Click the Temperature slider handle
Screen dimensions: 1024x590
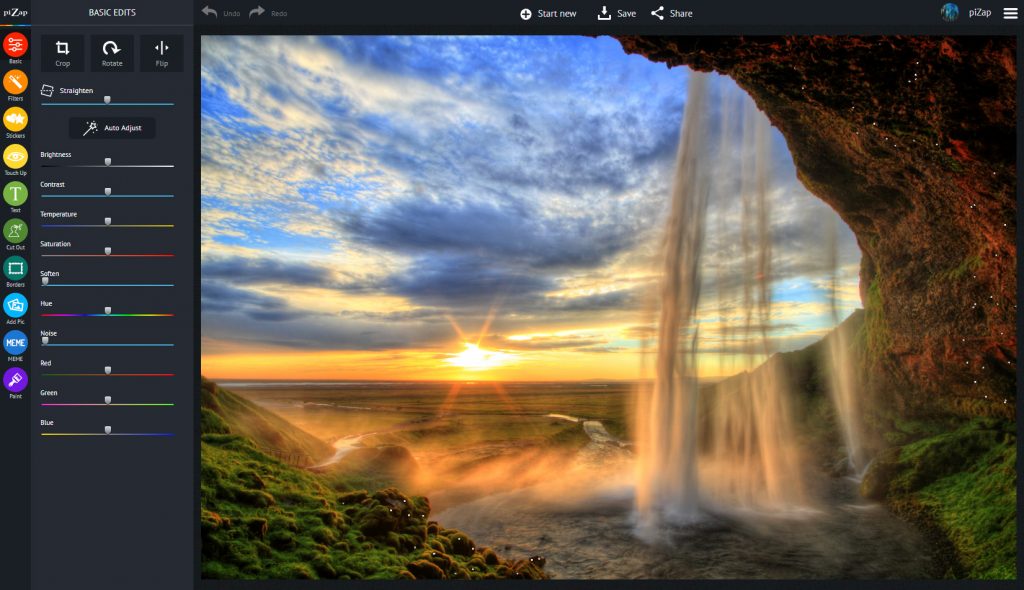coord(108,221)
